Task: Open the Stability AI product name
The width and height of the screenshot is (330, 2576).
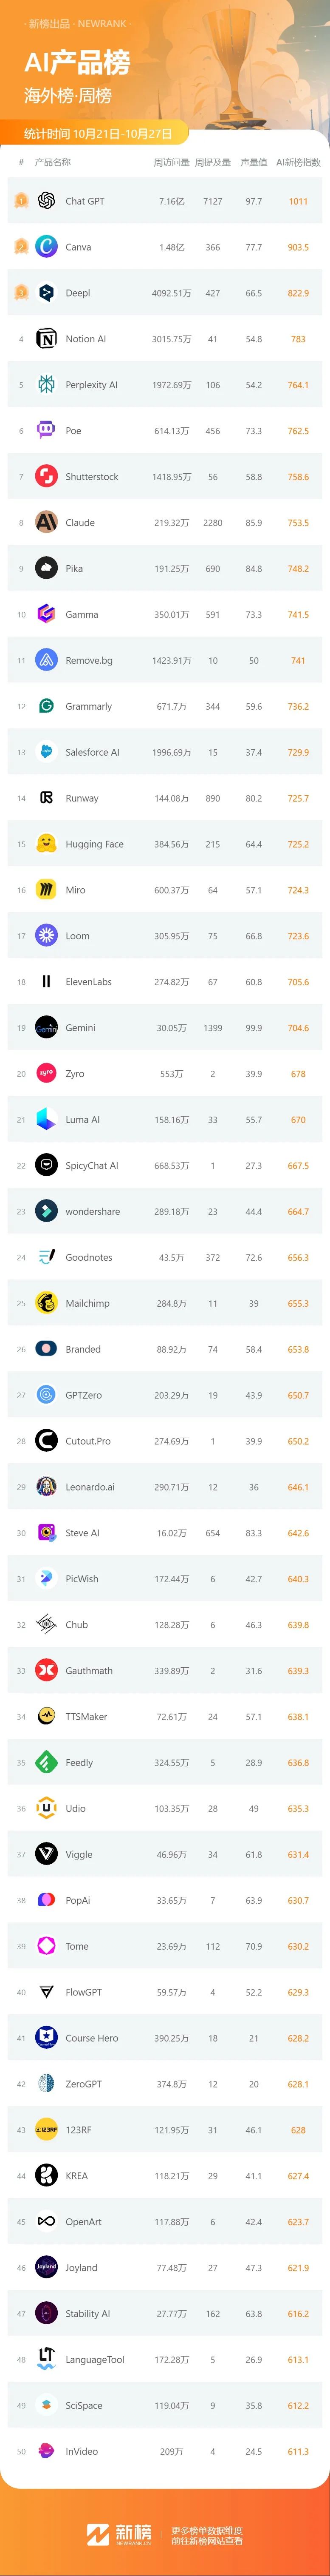Action: [88, 2314]
